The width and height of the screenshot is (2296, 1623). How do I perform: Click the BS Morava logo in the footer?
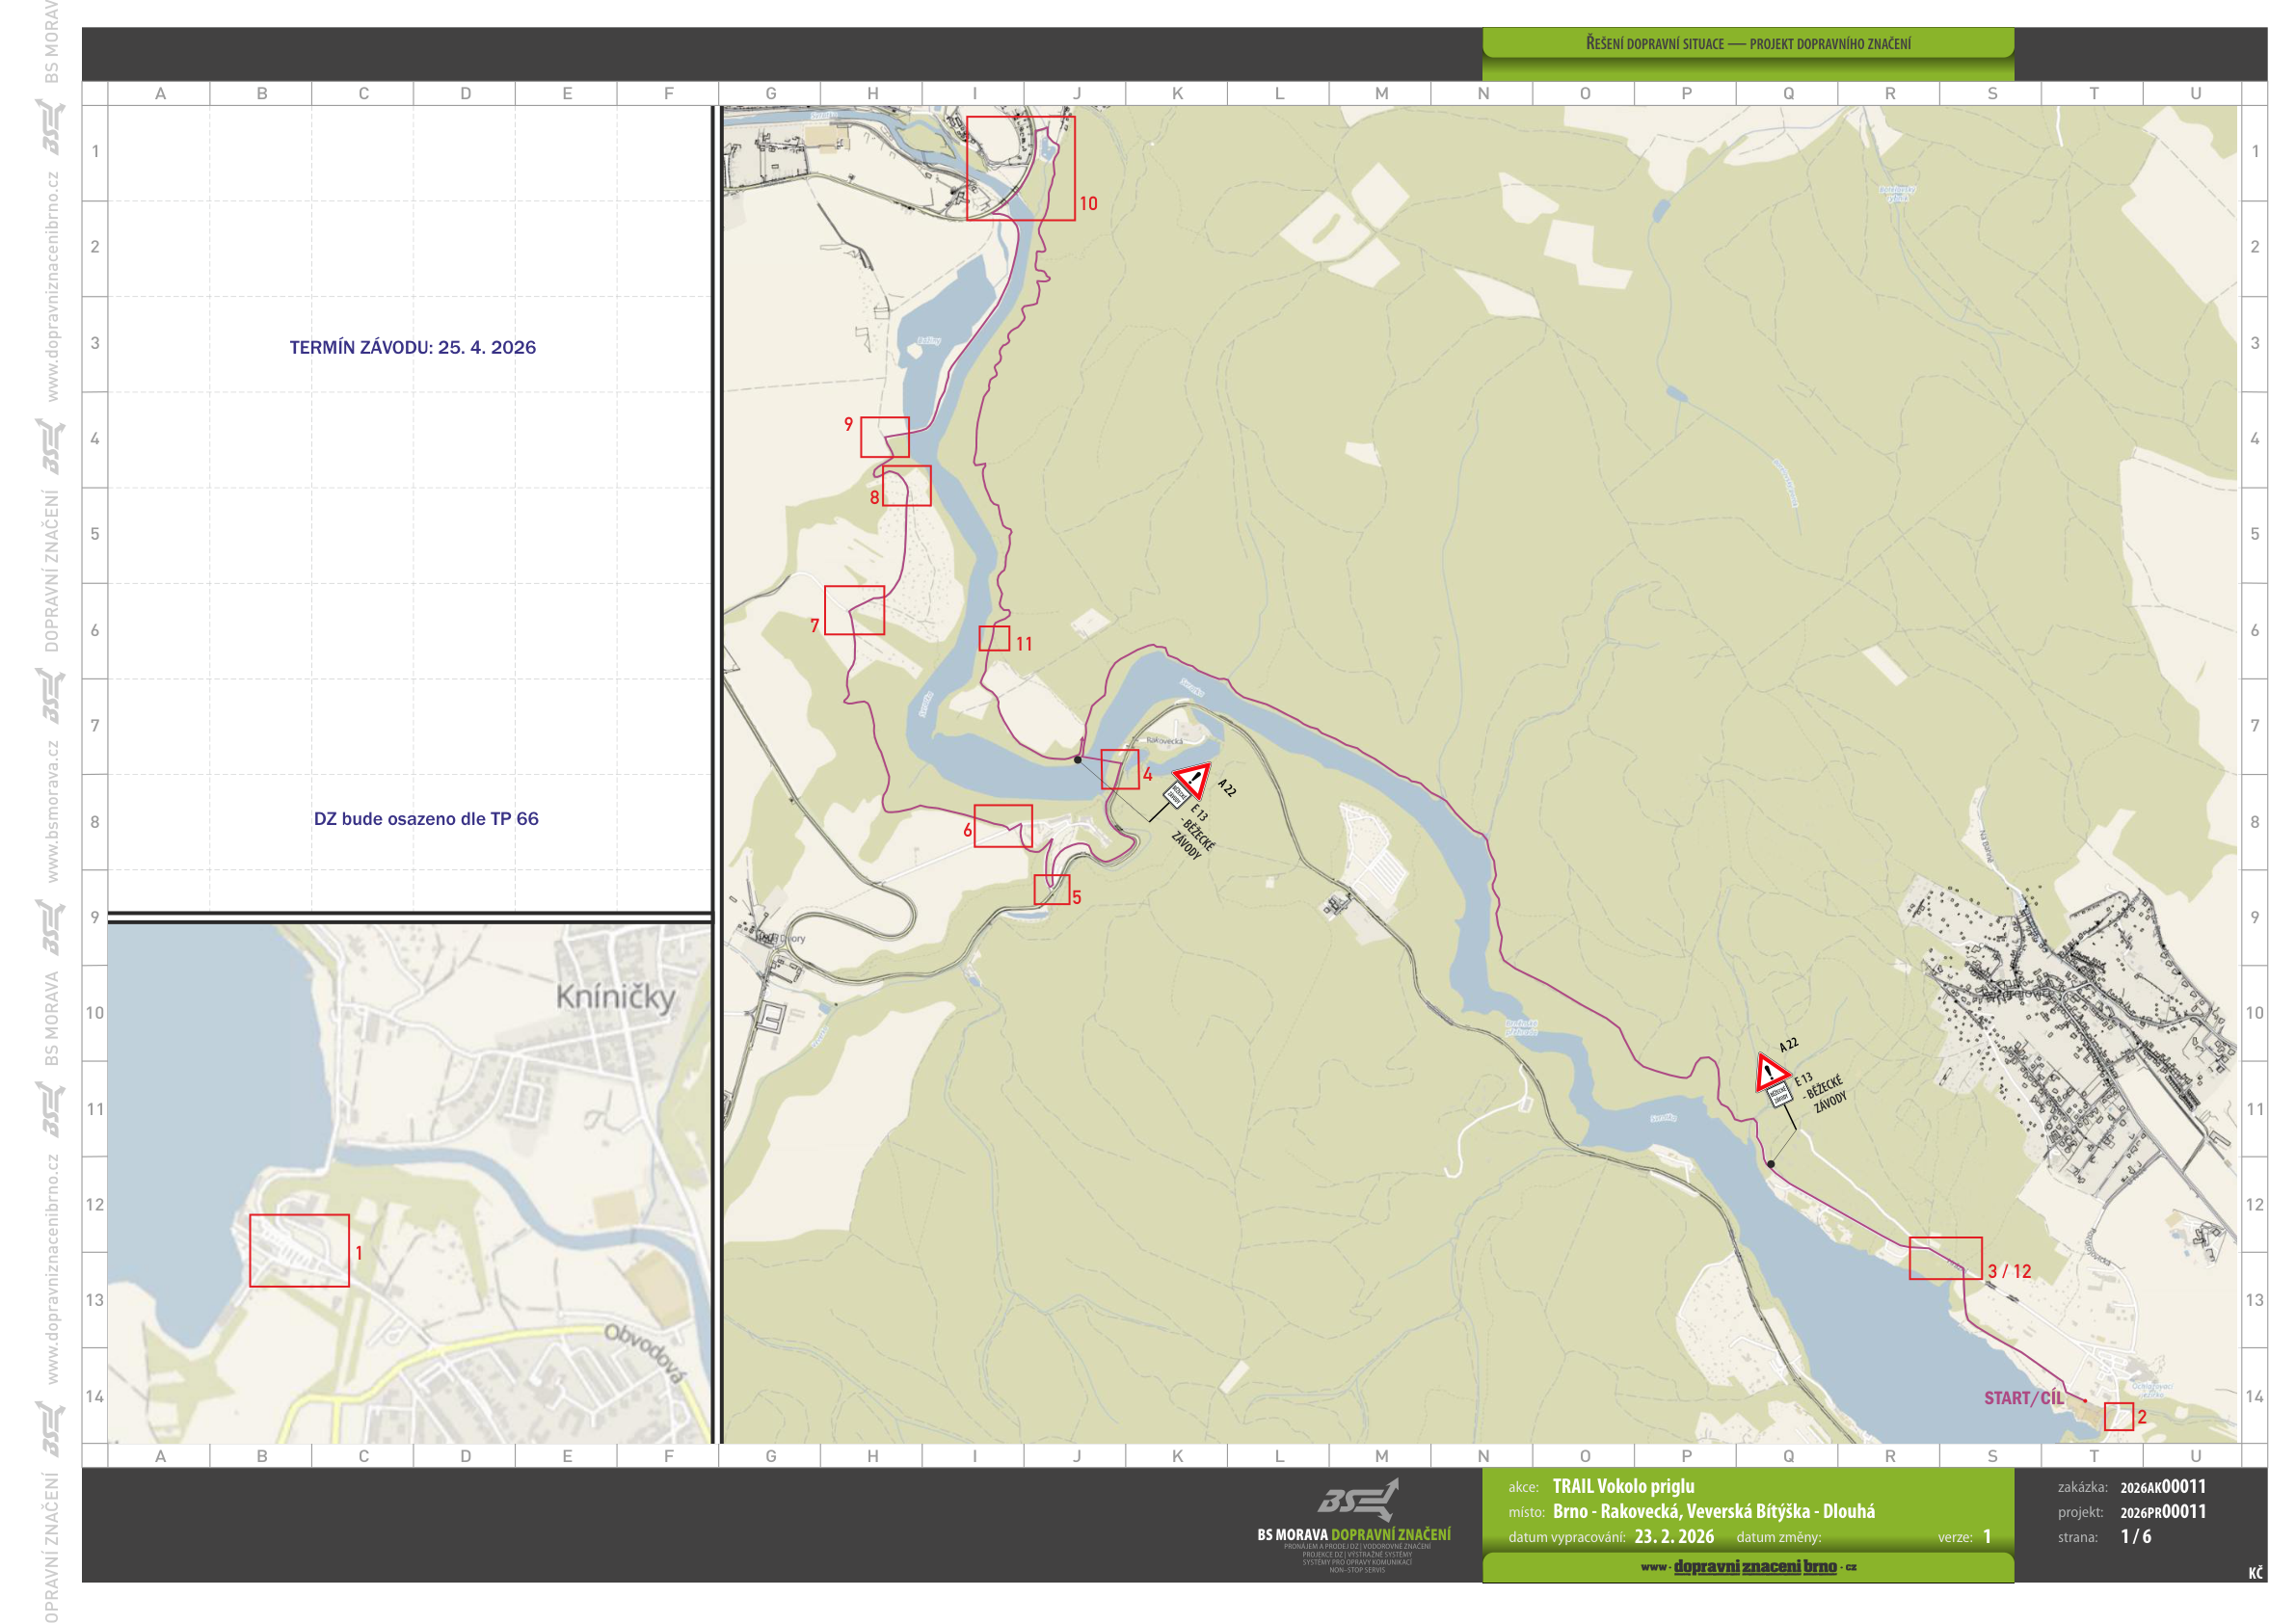[1357, 1500]
